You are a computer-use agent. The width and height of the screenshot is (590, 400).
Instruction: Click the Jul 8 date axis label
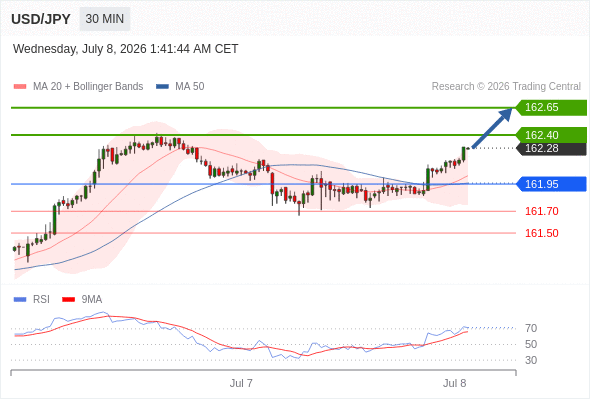coord(455,383)
